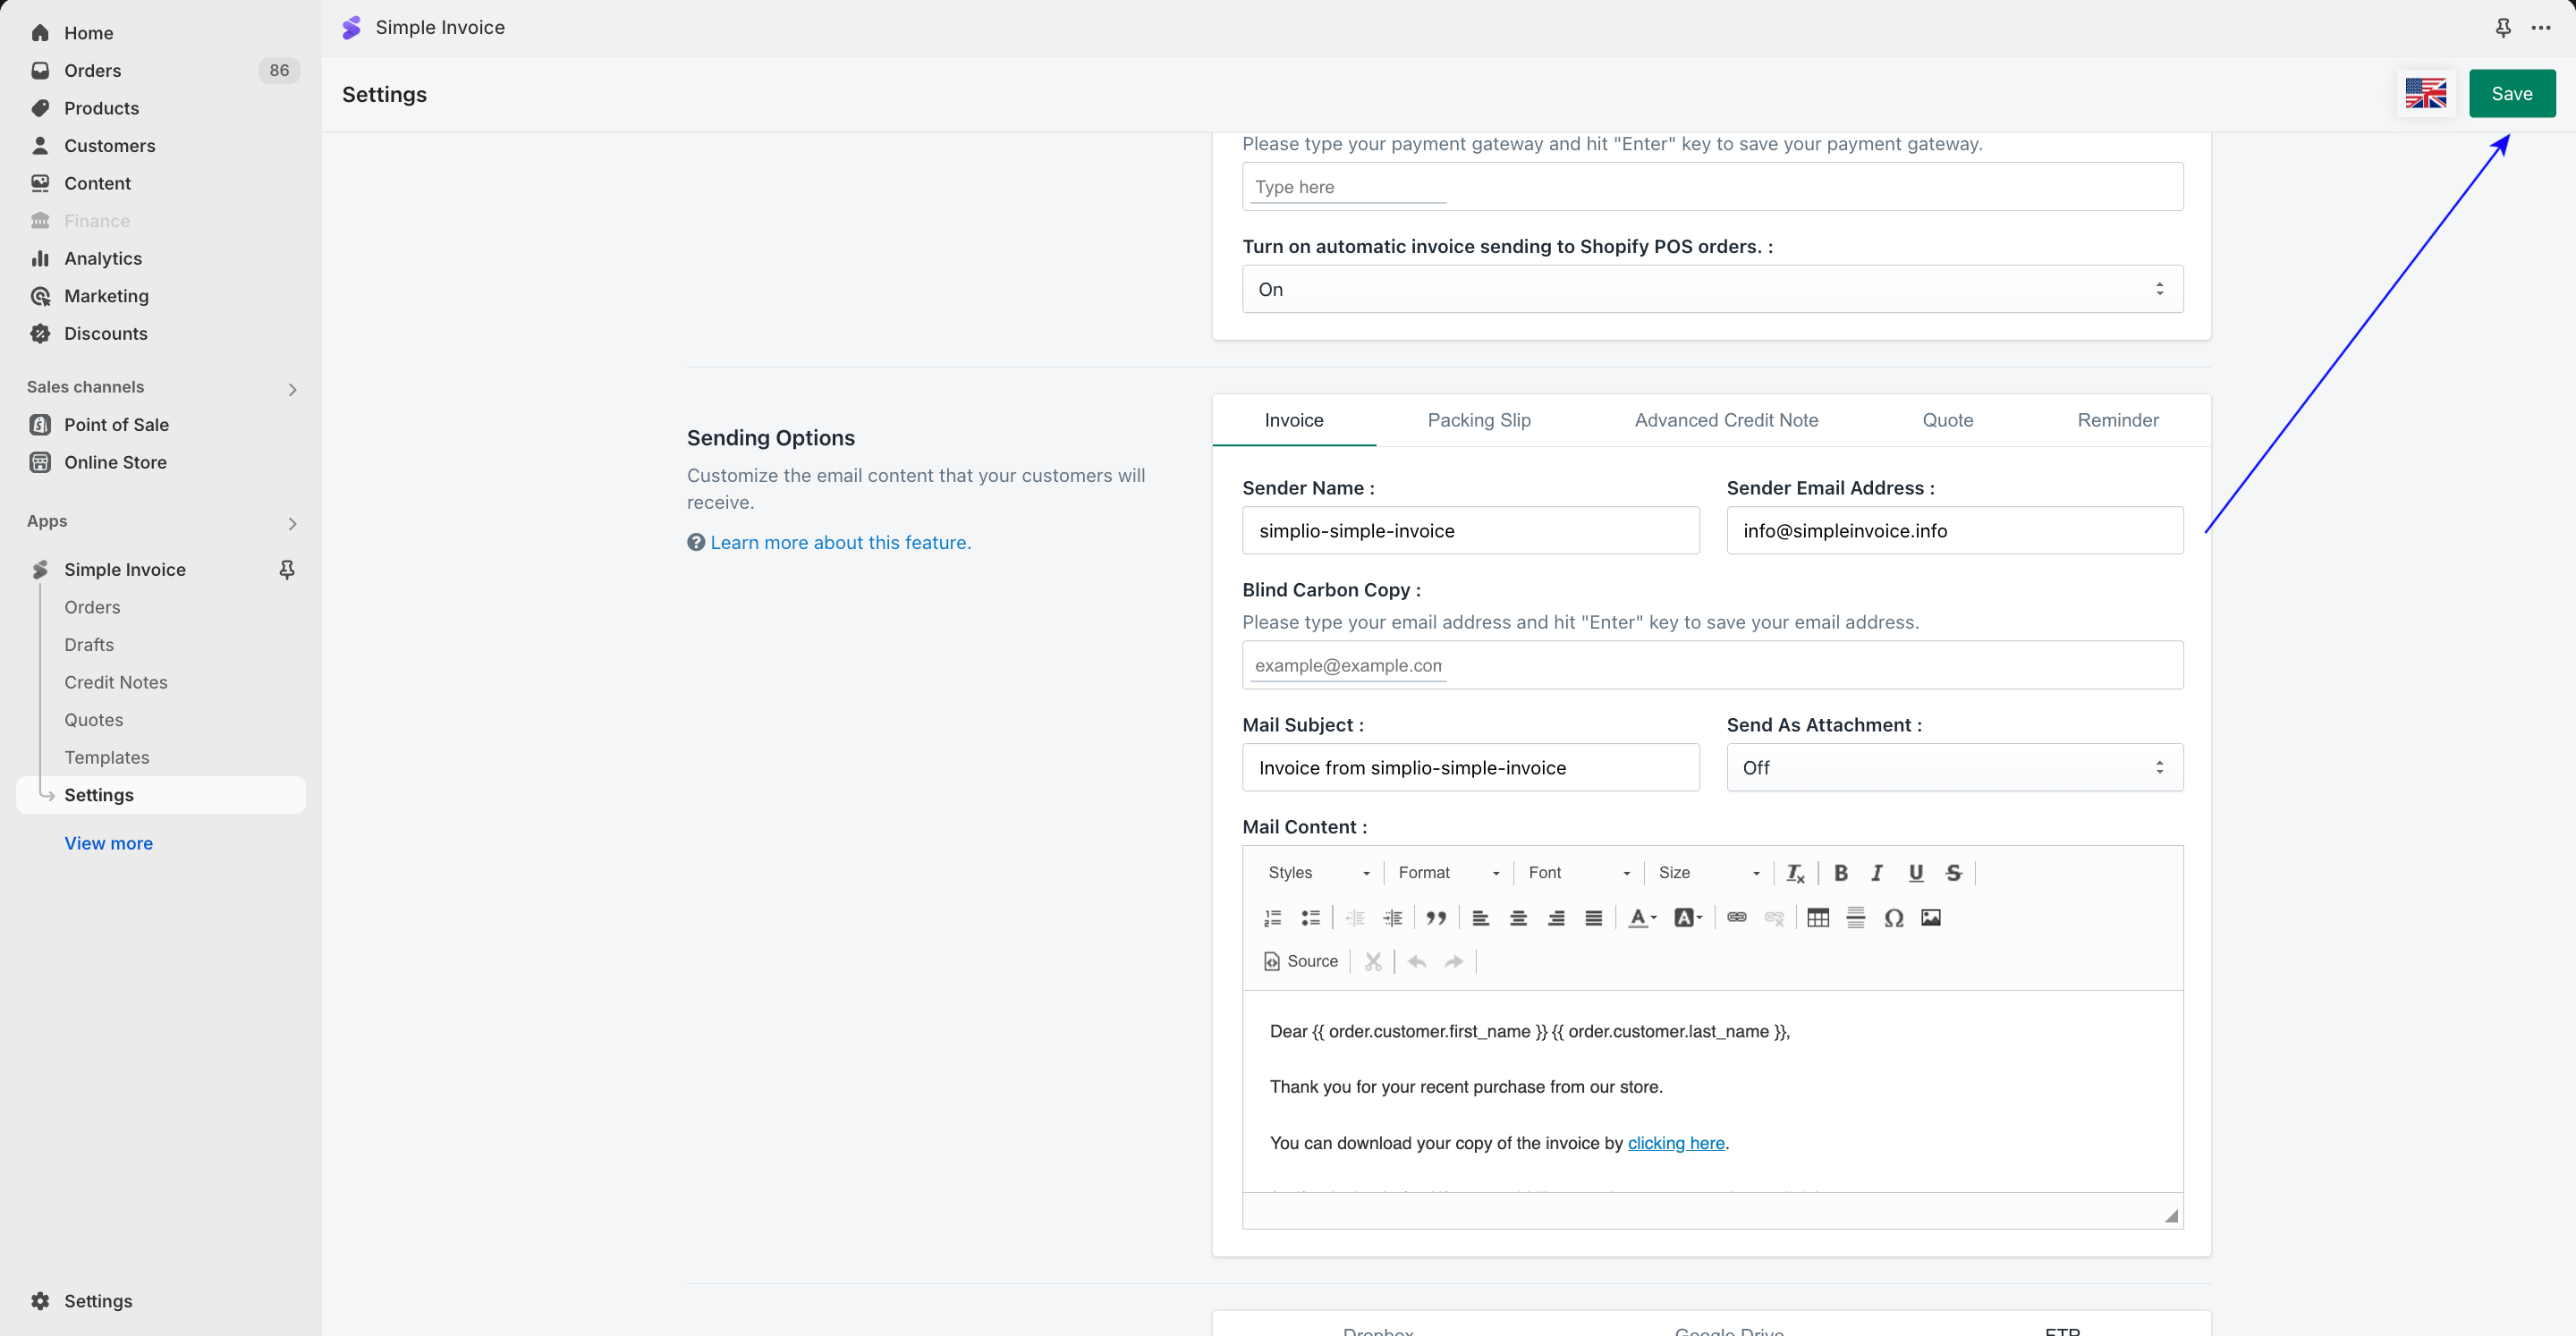Open the Font dropdown in the editor
2576x1336 pixels.
pyautogui.click(x=1578, y=873)
